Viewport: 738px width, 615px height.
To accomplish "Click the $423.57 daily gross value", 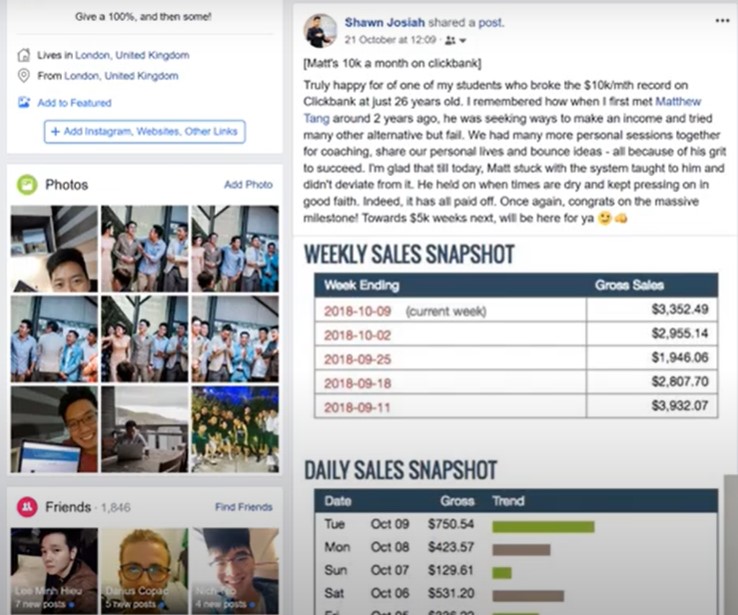I will tap(450, 547).
